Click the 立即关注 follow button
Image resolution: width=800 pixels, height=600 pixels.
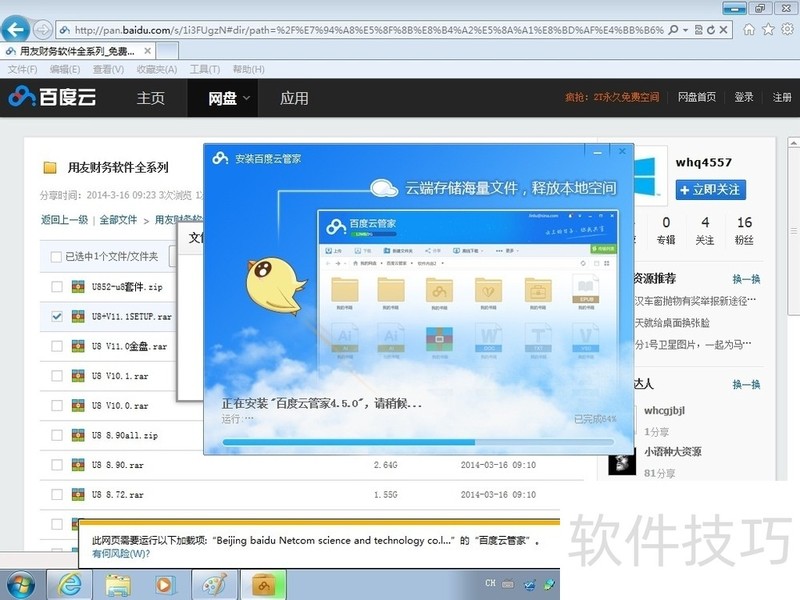tap(710, 189)
